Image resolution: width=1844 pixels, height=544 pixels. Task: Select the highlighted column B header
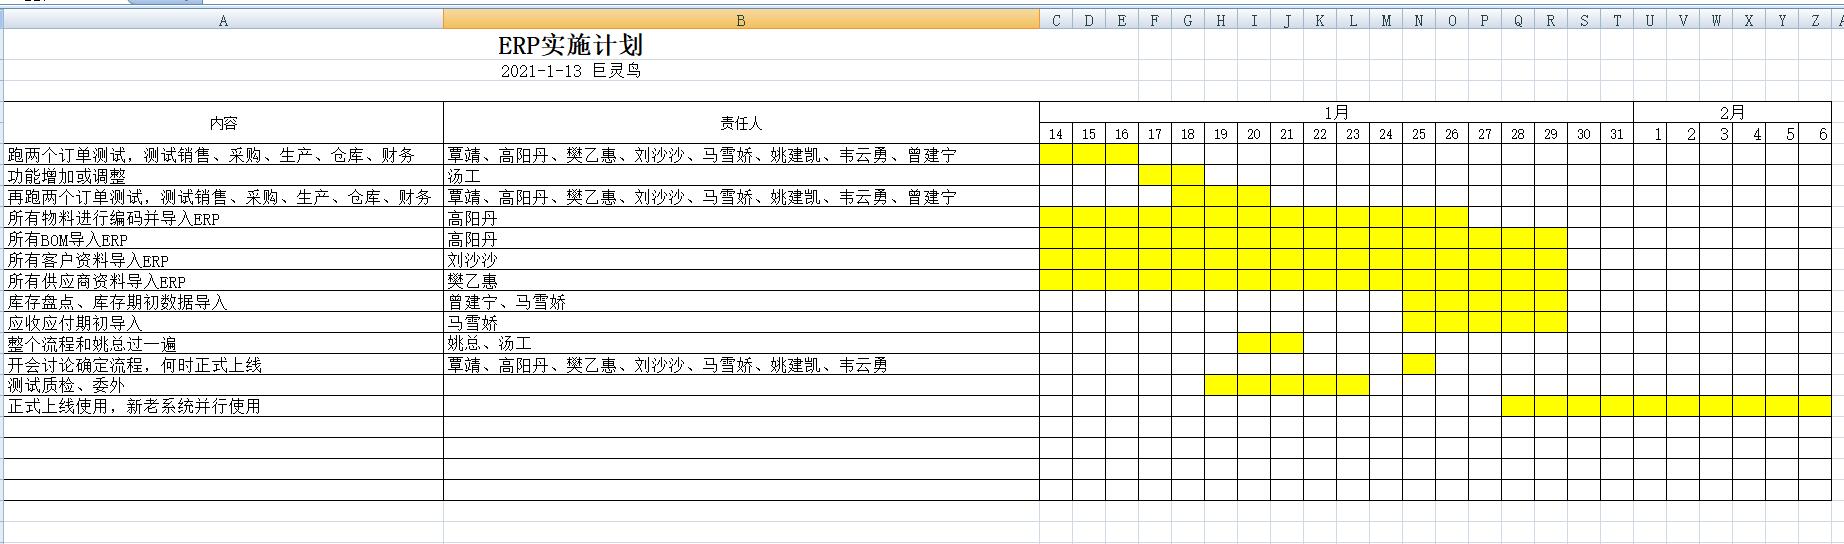(x=740, y=20)
